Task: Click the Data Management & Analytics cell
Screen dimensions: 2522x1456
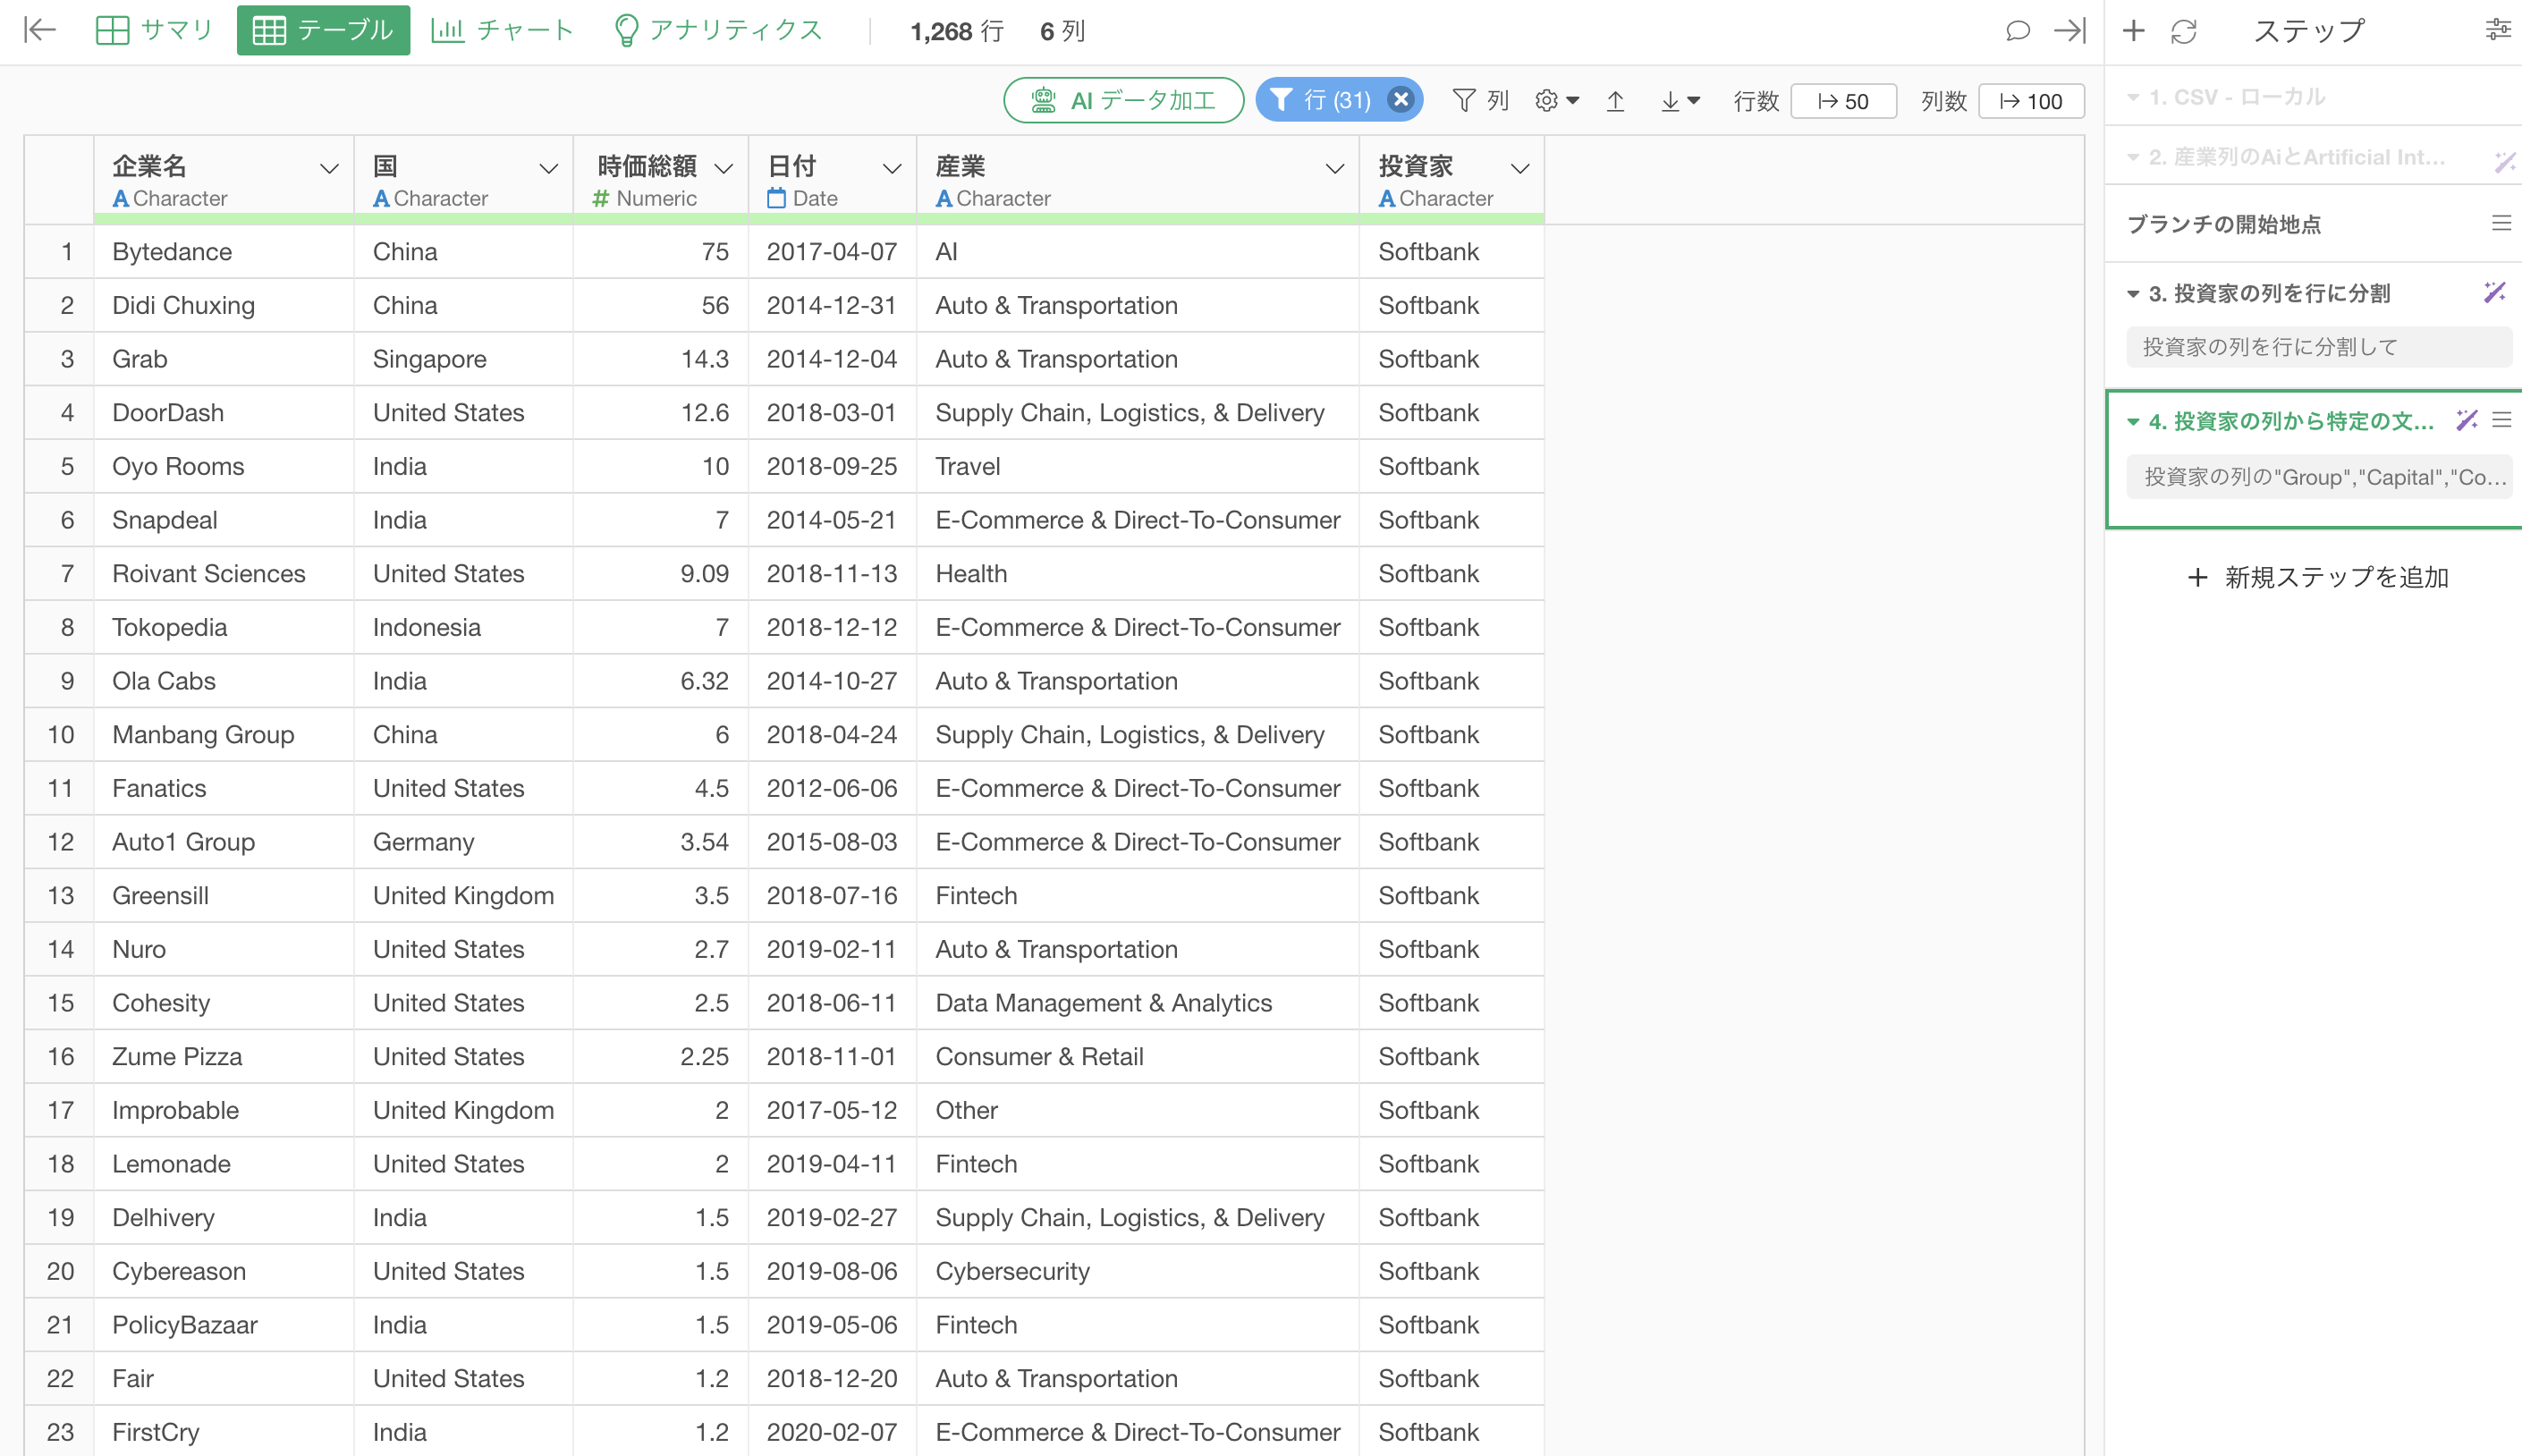Action: click(1138, 1003)
